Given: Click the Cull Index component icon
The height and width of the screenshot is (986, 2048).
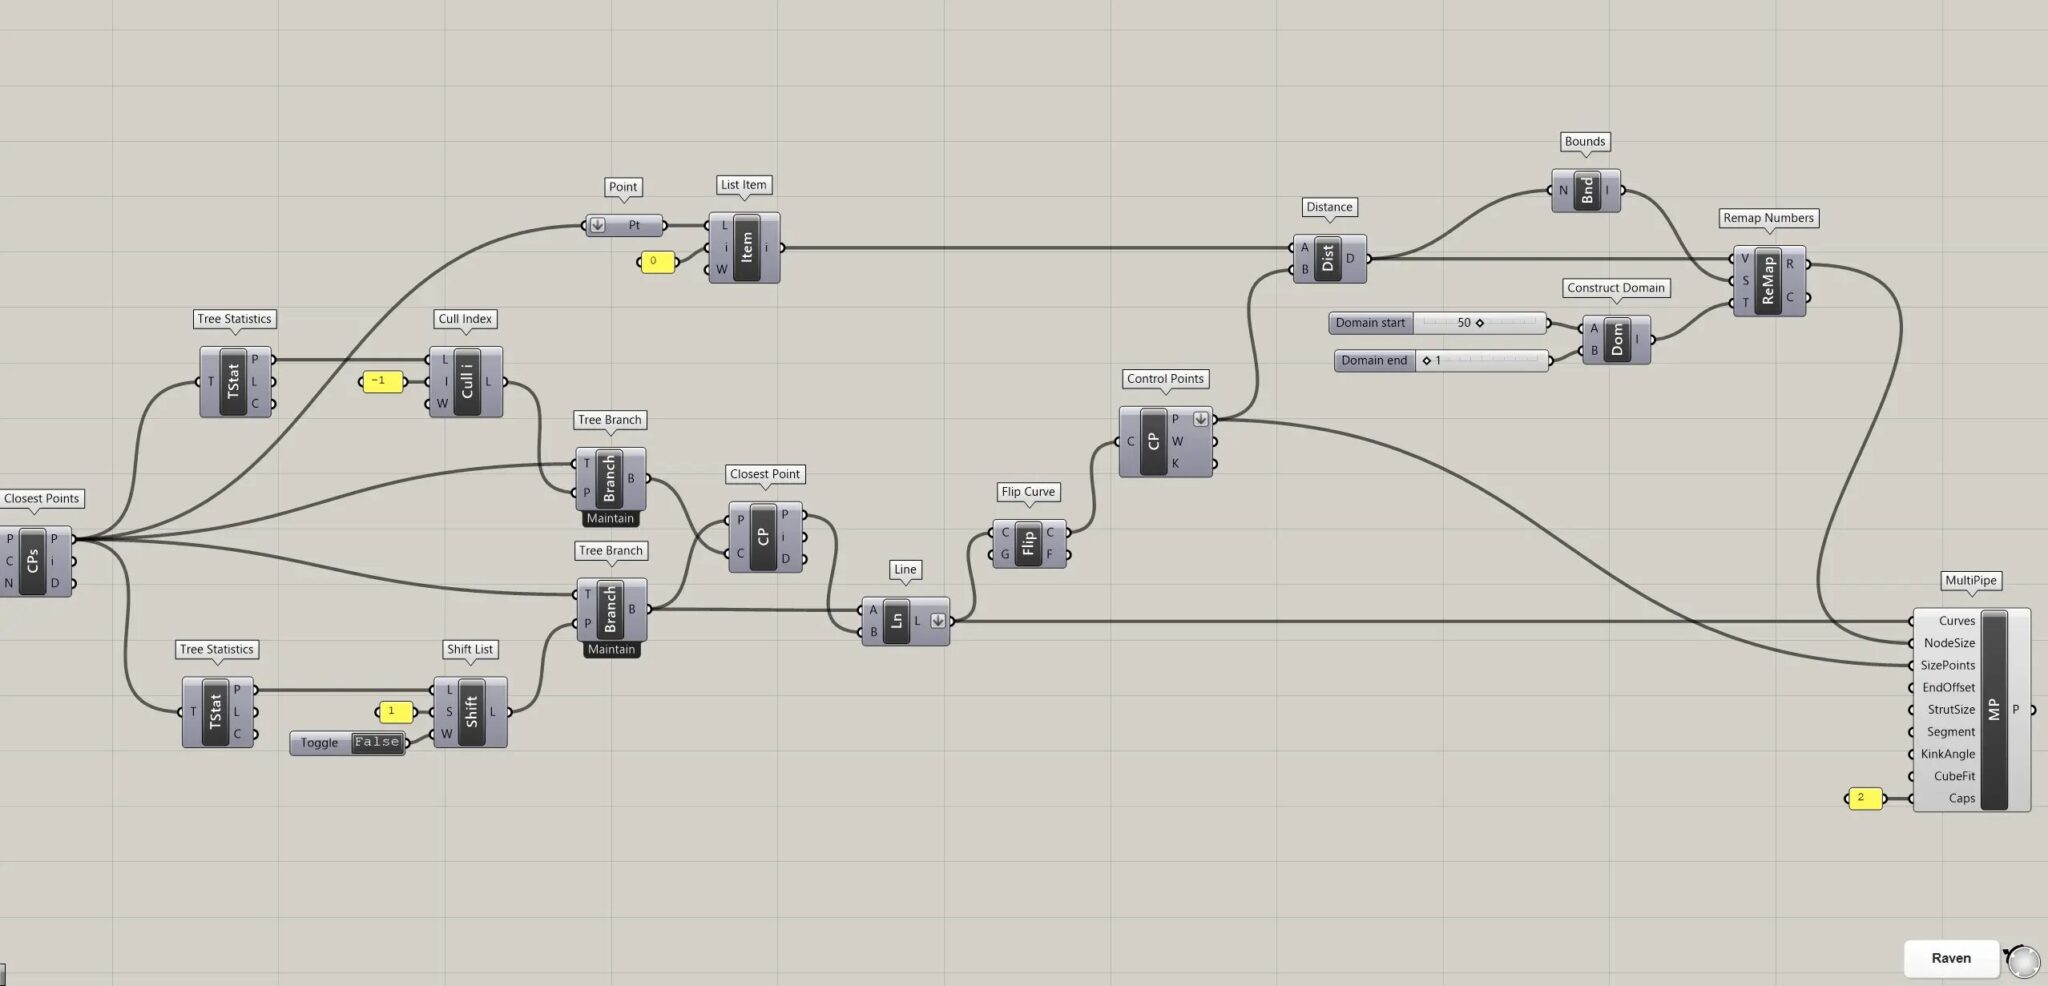Looking at the screenshot, I should pyautogui.click(x=467, y=383).
